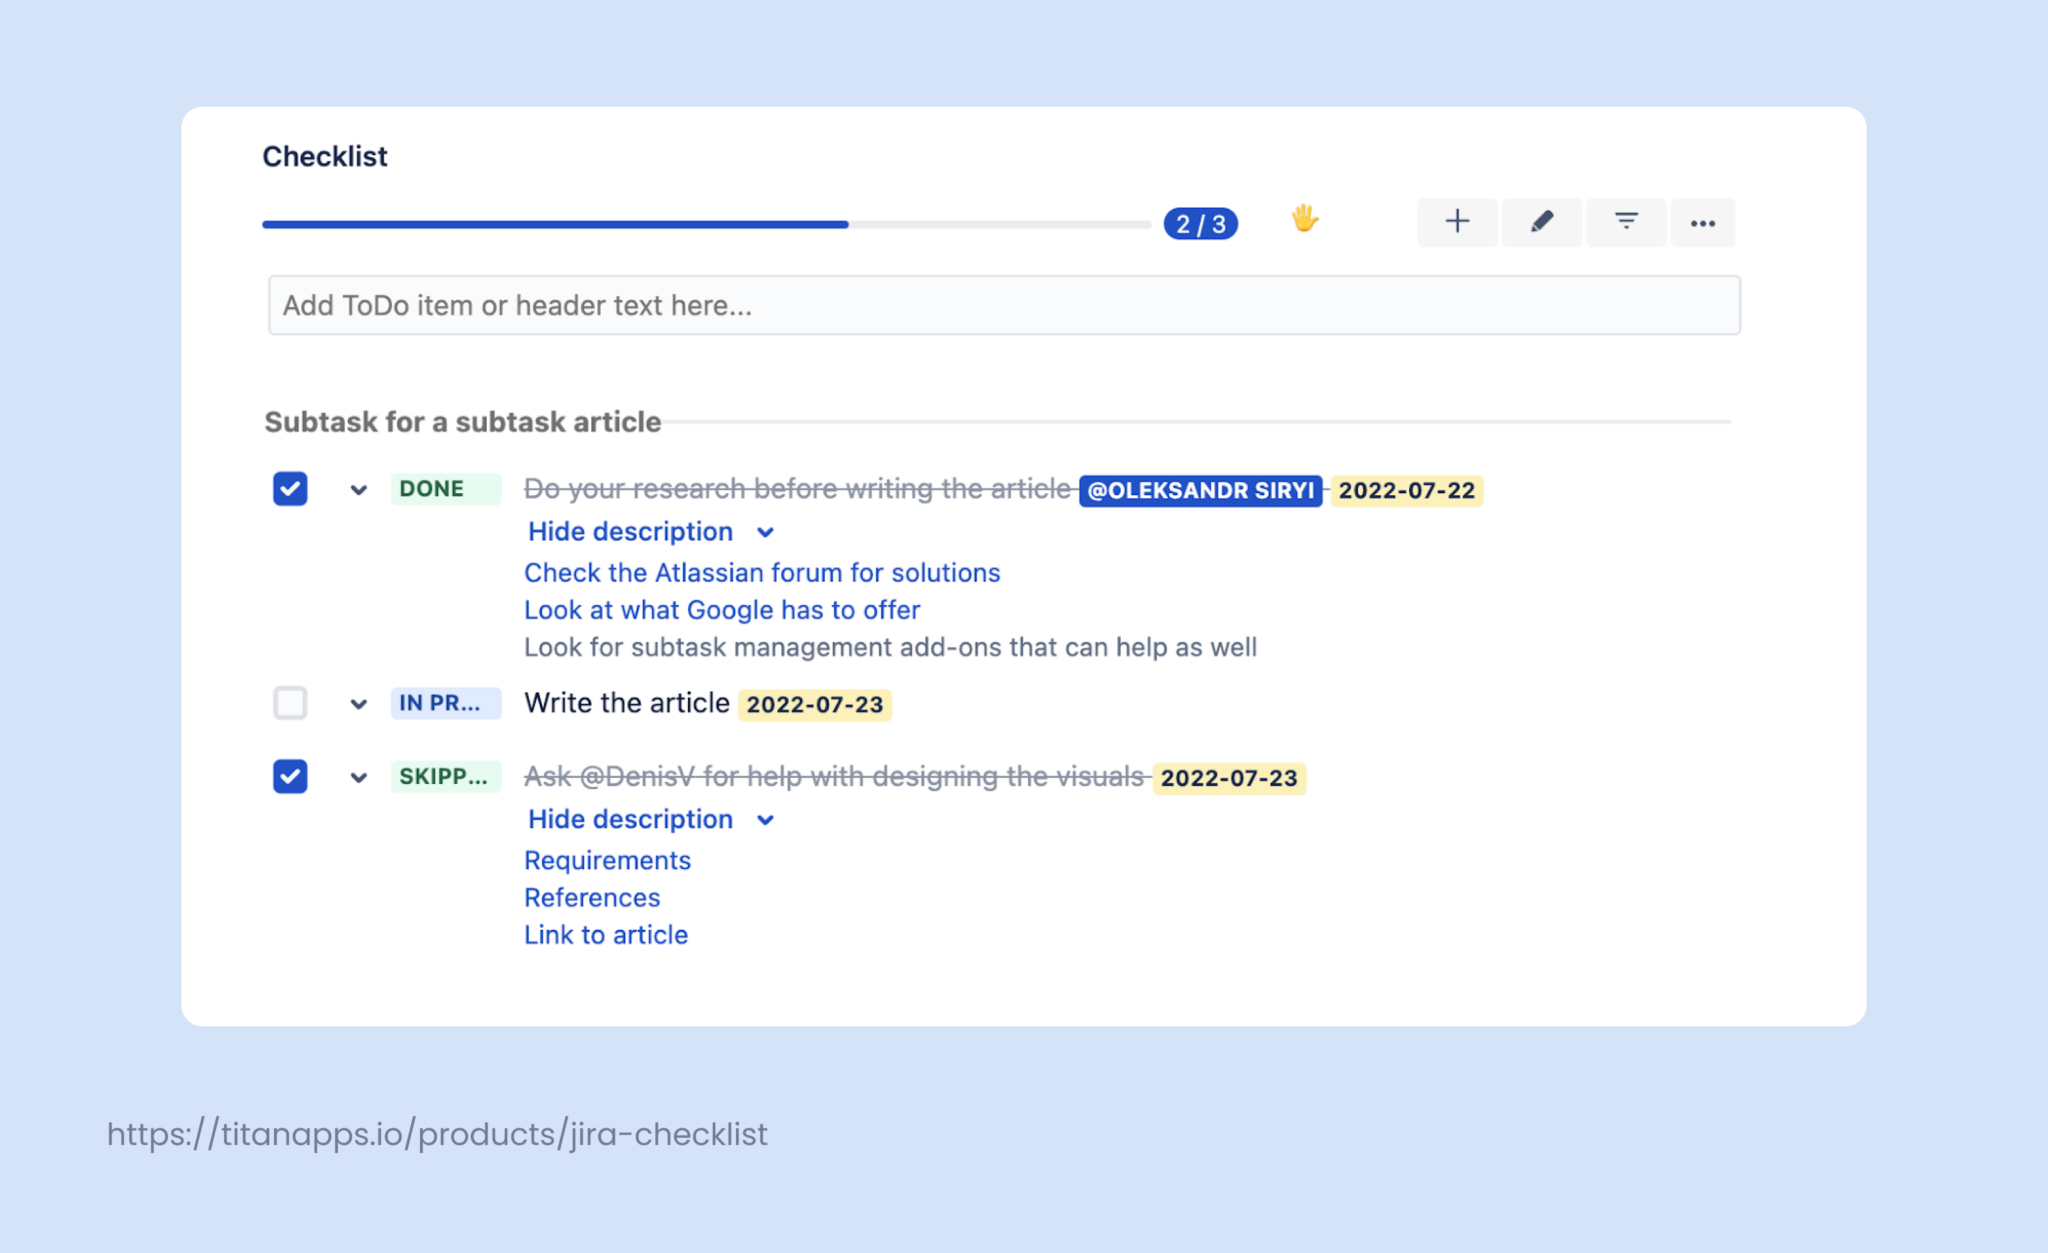Change status via the IN PR... badge

tap(445, 702)
